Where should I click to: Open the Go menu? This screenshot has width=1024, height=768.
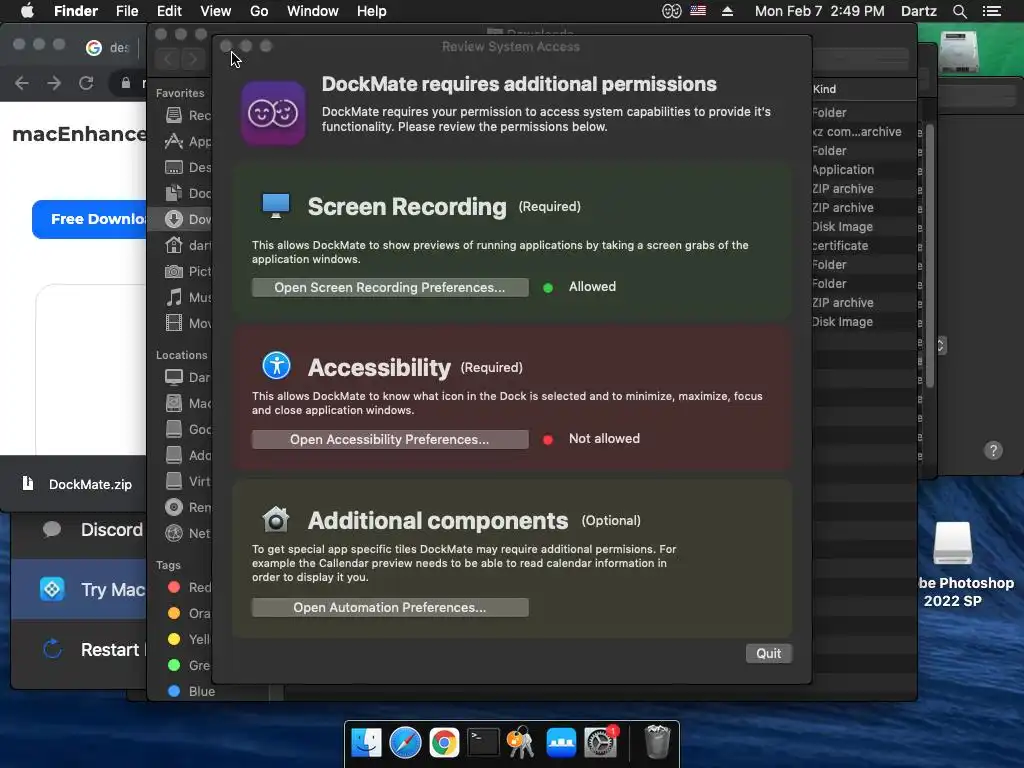coord(259,11)
